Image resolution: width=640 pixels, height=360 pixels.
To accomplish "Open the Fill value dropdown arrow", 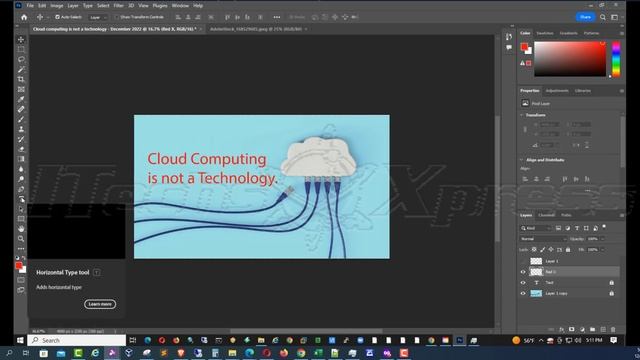I will pyautogui.click(x=603, y=249).
